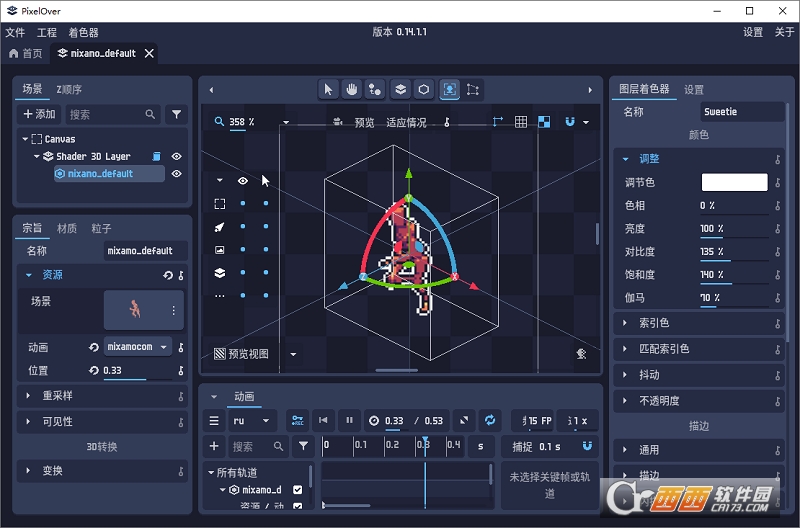The width and height of the screenshot is (800, 528).
Task: Toggle the axis guides icon
Action: [x=497, y=122]
